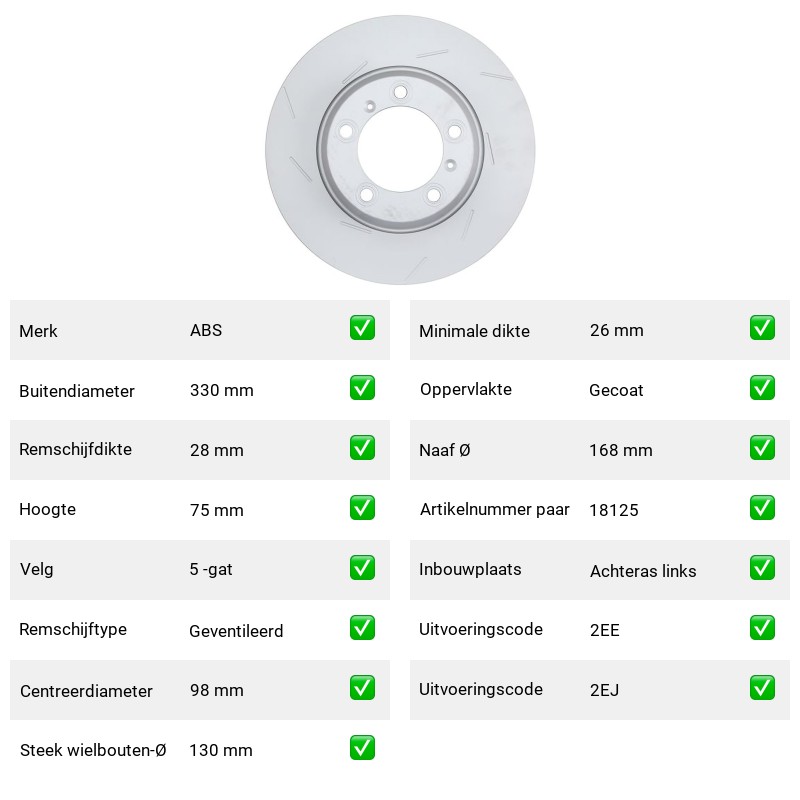Click the checkmark next to Centreerdiameter 98 mm
The image size is (800, 800).
coord(362,688)
